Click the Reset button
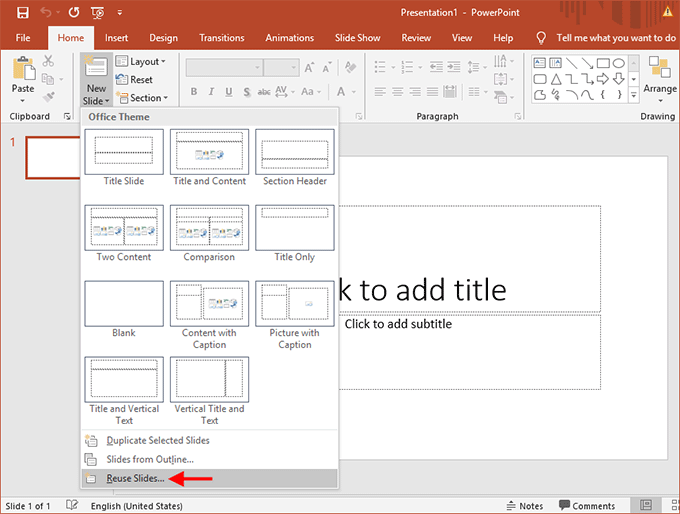Screen dimensions: 680x514 tap(134, 80)
